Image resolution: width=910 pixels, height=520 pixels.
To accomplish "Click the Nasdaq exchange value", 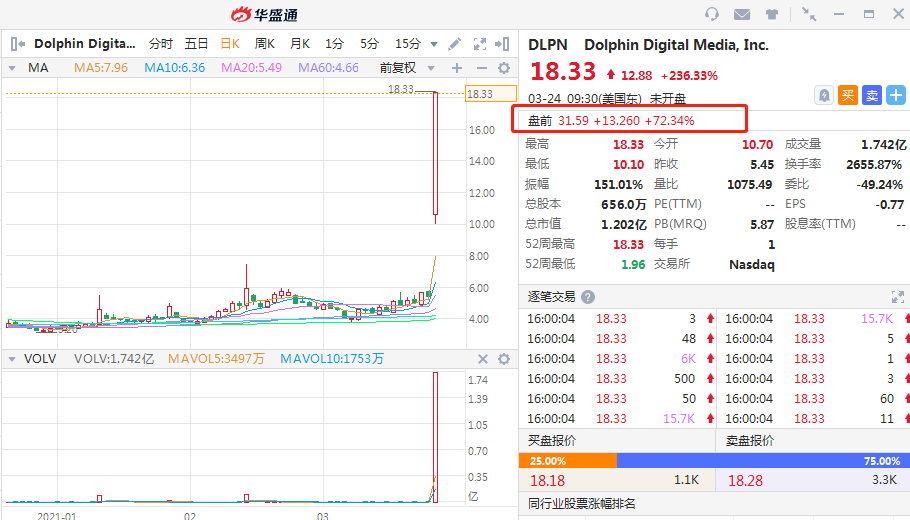I will coord(752,265).
